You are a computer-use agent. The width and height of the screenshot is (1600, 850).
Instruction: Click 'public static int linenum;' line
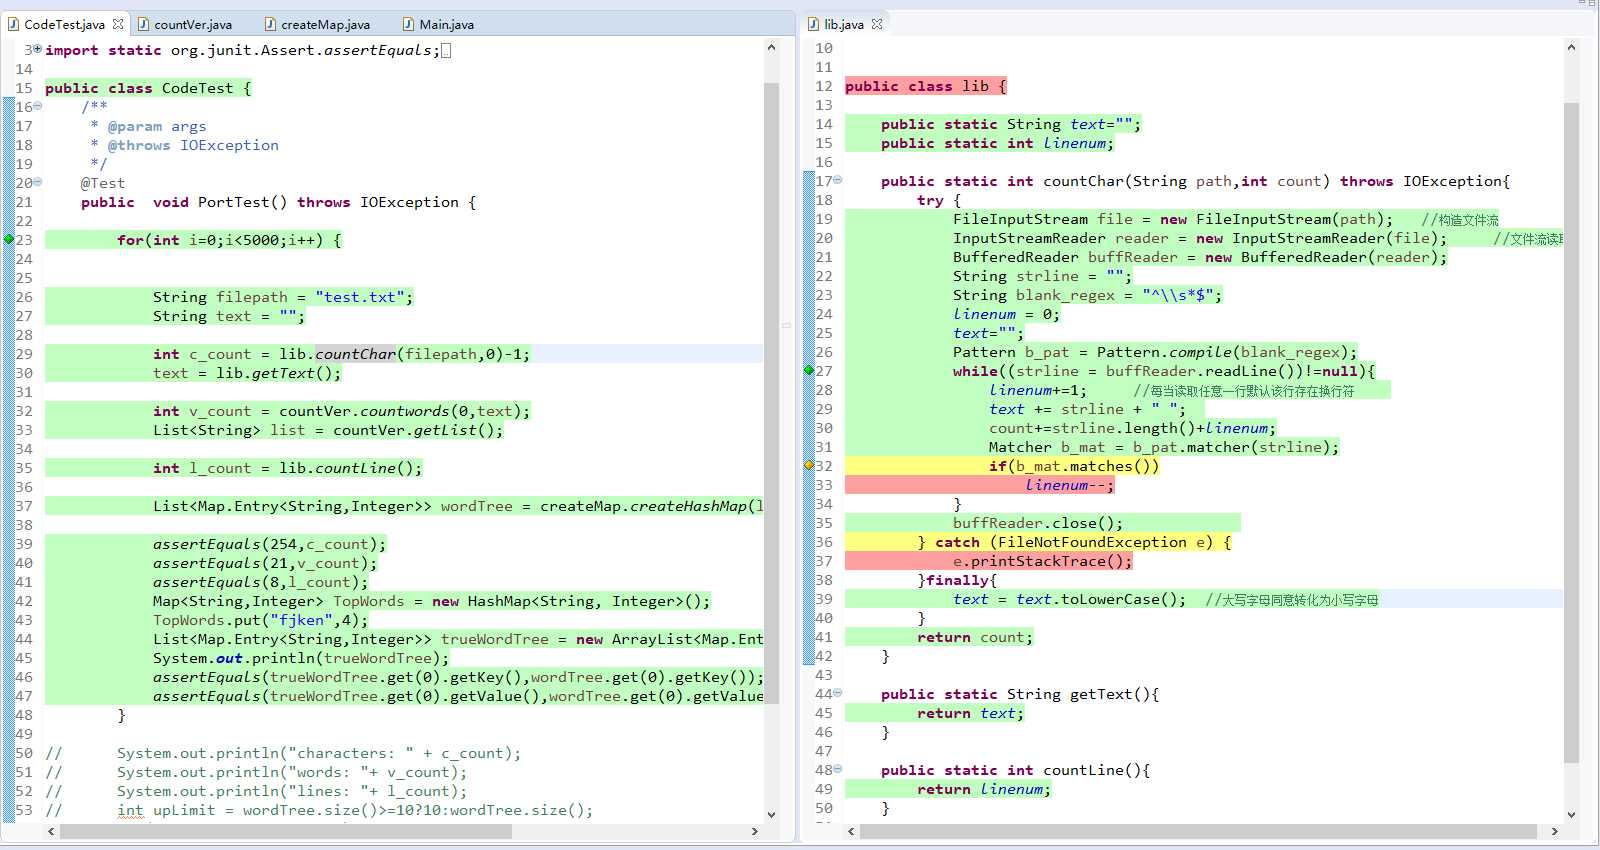[997, 143]
